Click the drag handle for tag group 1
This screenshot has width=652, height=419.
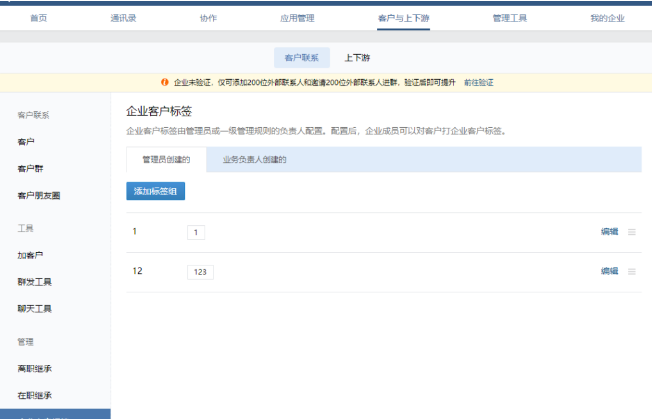coord(631,232)
